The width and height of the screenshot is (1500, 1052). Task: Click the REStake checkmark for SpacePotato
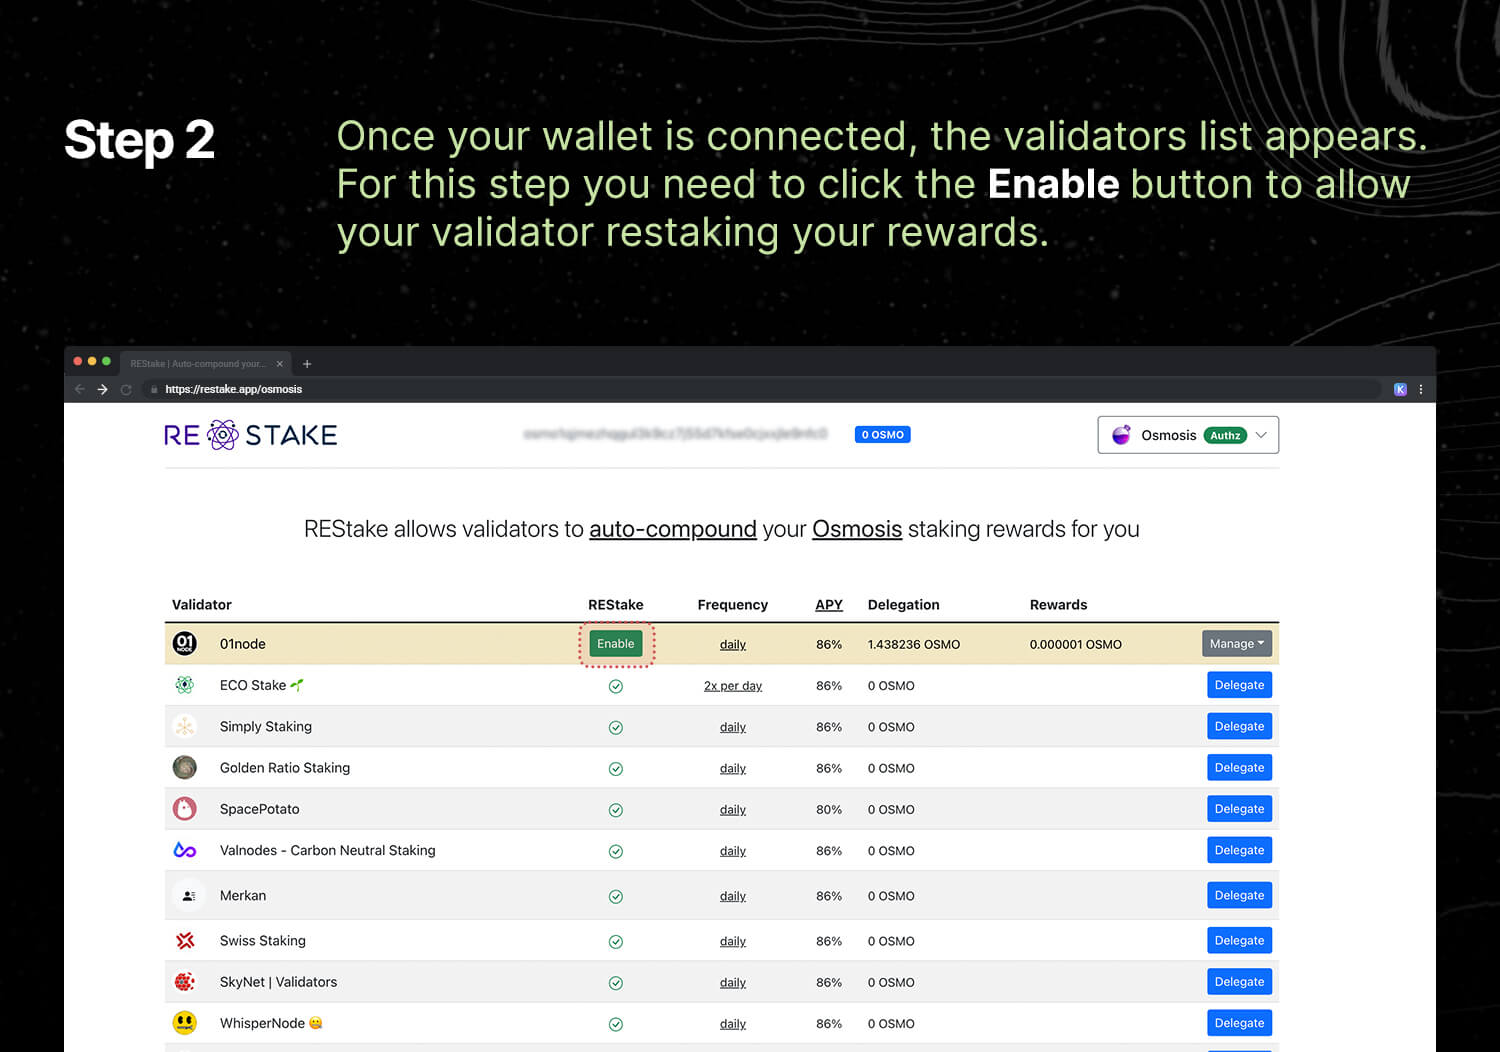point(616,810)
